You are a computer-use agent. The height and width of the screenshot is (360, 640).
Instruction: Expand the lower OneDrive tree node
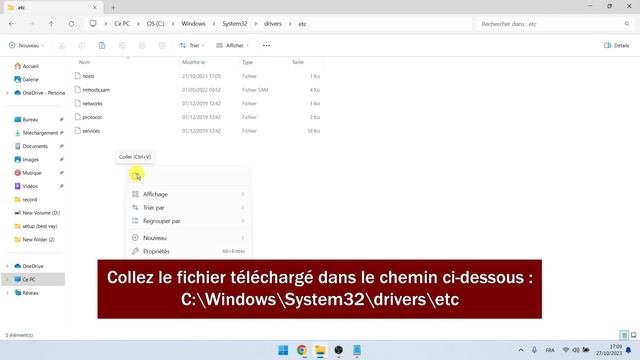[x=7, y=266]
